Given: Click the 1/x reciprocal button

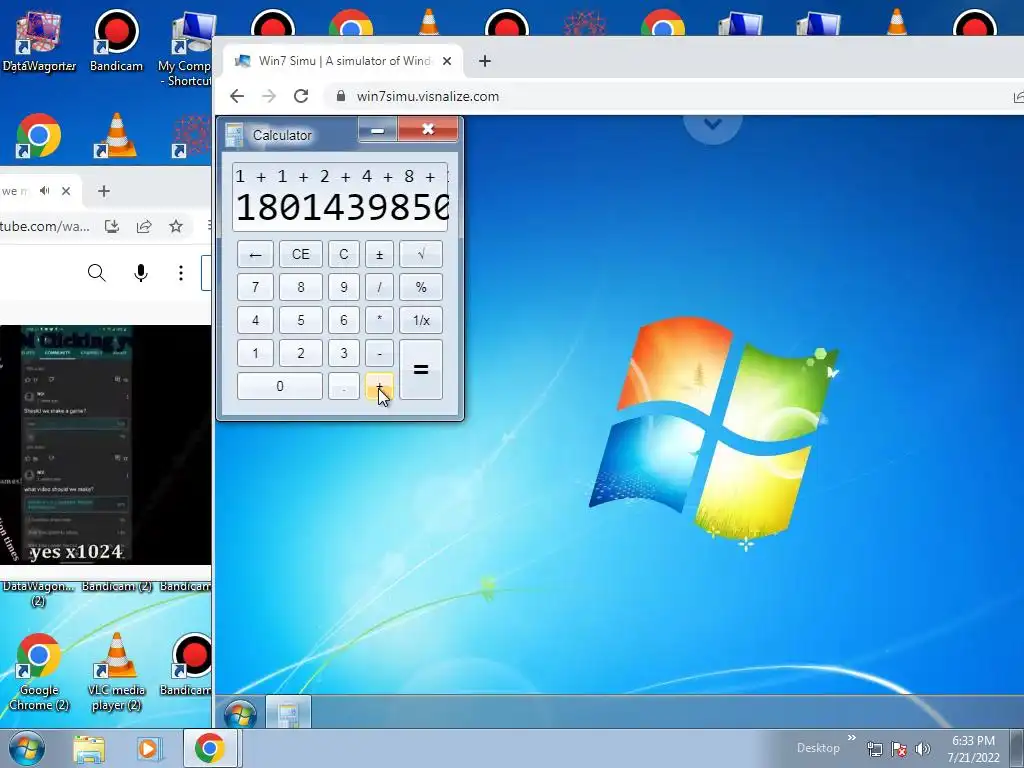Looking at the screenshot, I should pos(421,320).
